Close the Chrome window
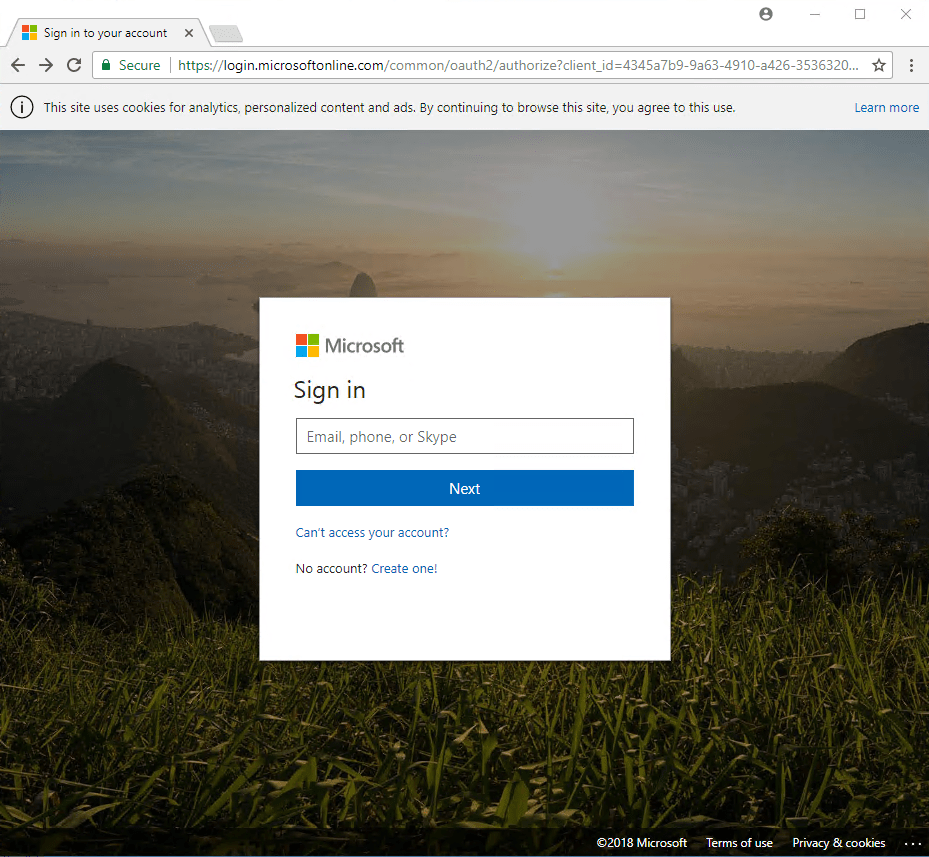Viewport: 929px width, 857px height. (x=905, y=14)
